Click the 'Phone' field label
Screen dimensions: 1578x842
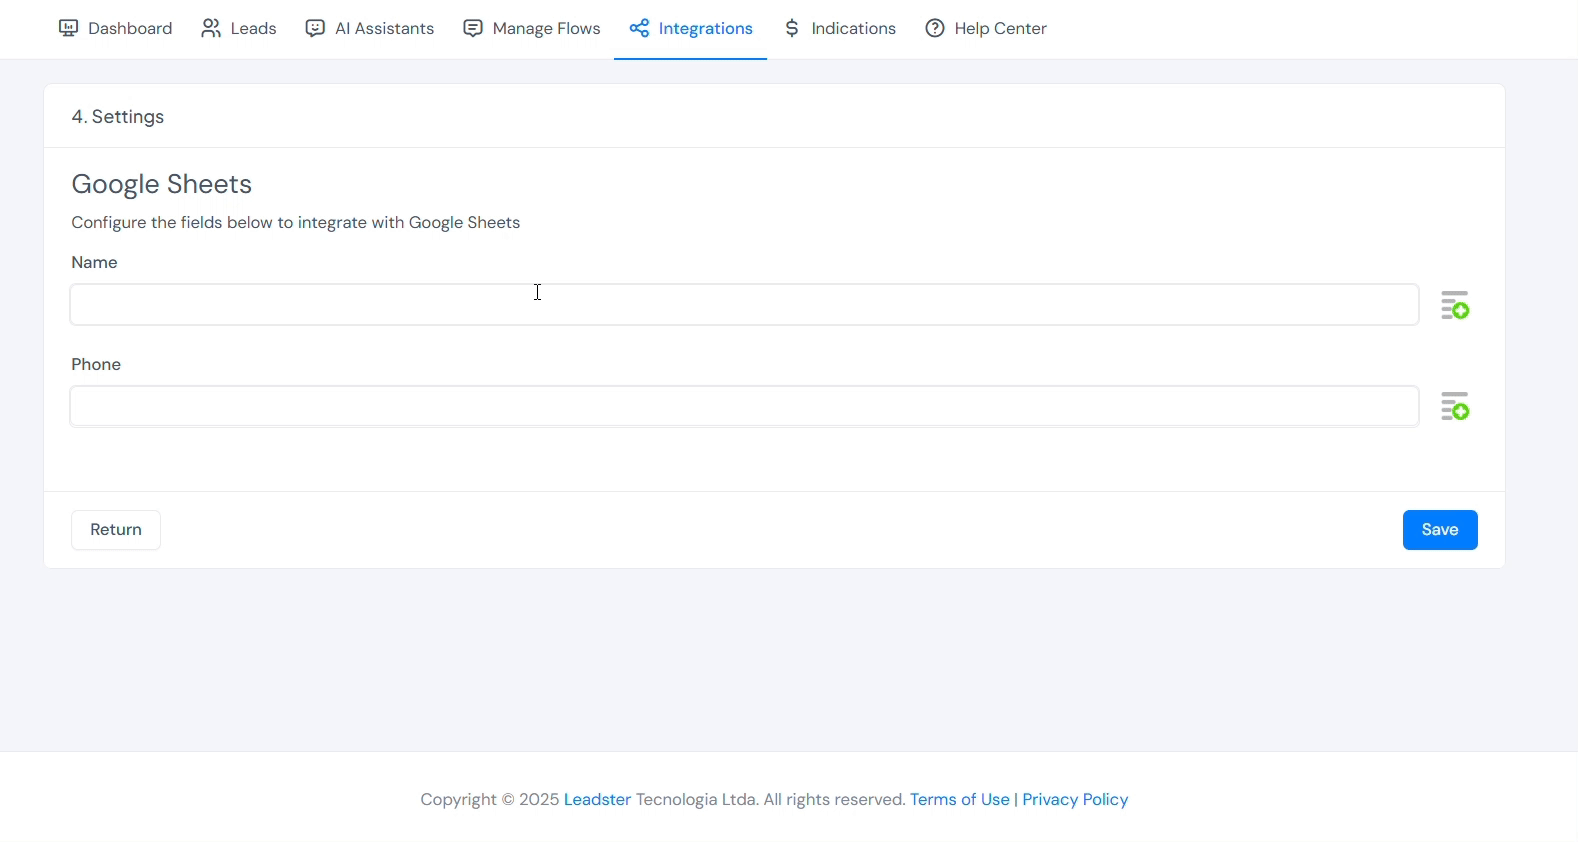click(x=96, y=364)
